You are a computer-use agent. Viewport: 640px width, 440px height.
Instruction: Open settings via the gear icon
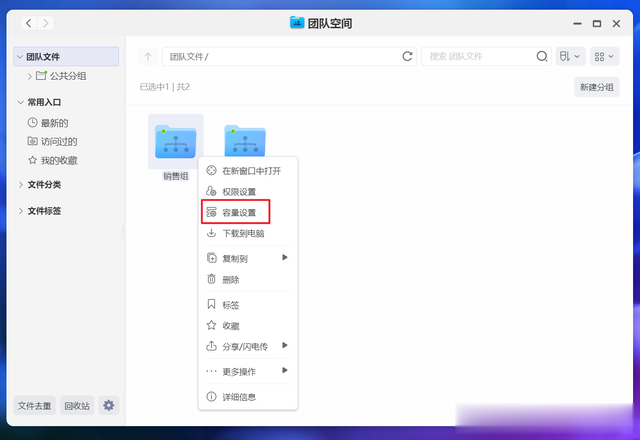(x=109, y=405)
